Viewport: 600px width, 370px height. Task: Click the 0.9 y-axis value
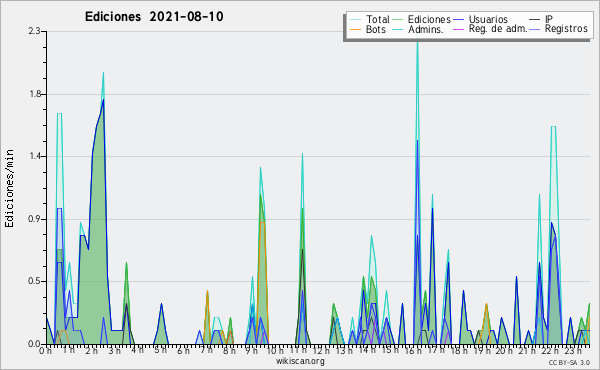34,219
